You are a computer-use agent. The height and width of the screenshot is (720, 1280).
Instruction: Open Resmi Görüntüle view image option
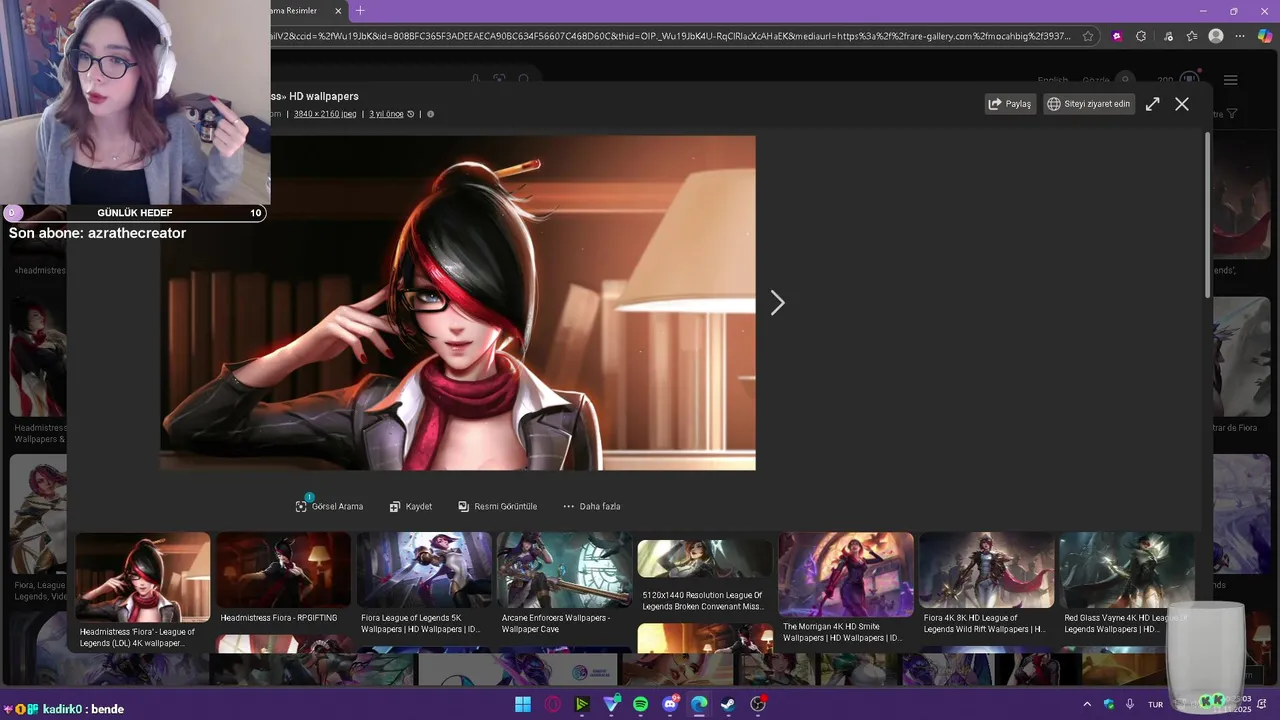click(498, 506)
